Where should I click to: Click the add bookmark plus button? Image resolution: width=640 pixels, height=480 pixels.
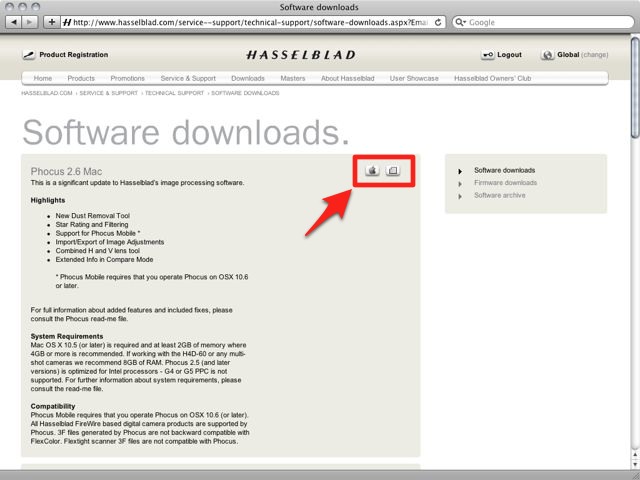(x=52, y=22)
